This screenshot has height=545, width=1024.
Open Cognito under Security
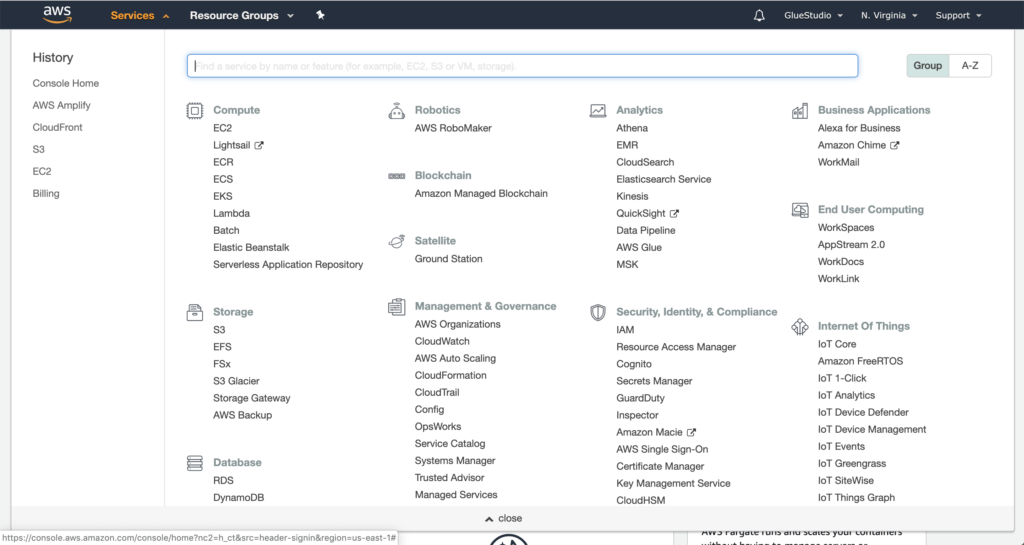pos(634,364)
